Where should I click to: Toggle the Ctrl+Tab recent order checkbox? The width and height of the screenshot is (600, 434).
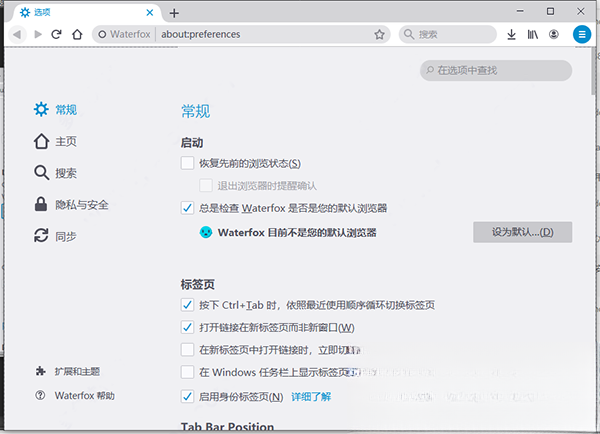click(187, 305)
